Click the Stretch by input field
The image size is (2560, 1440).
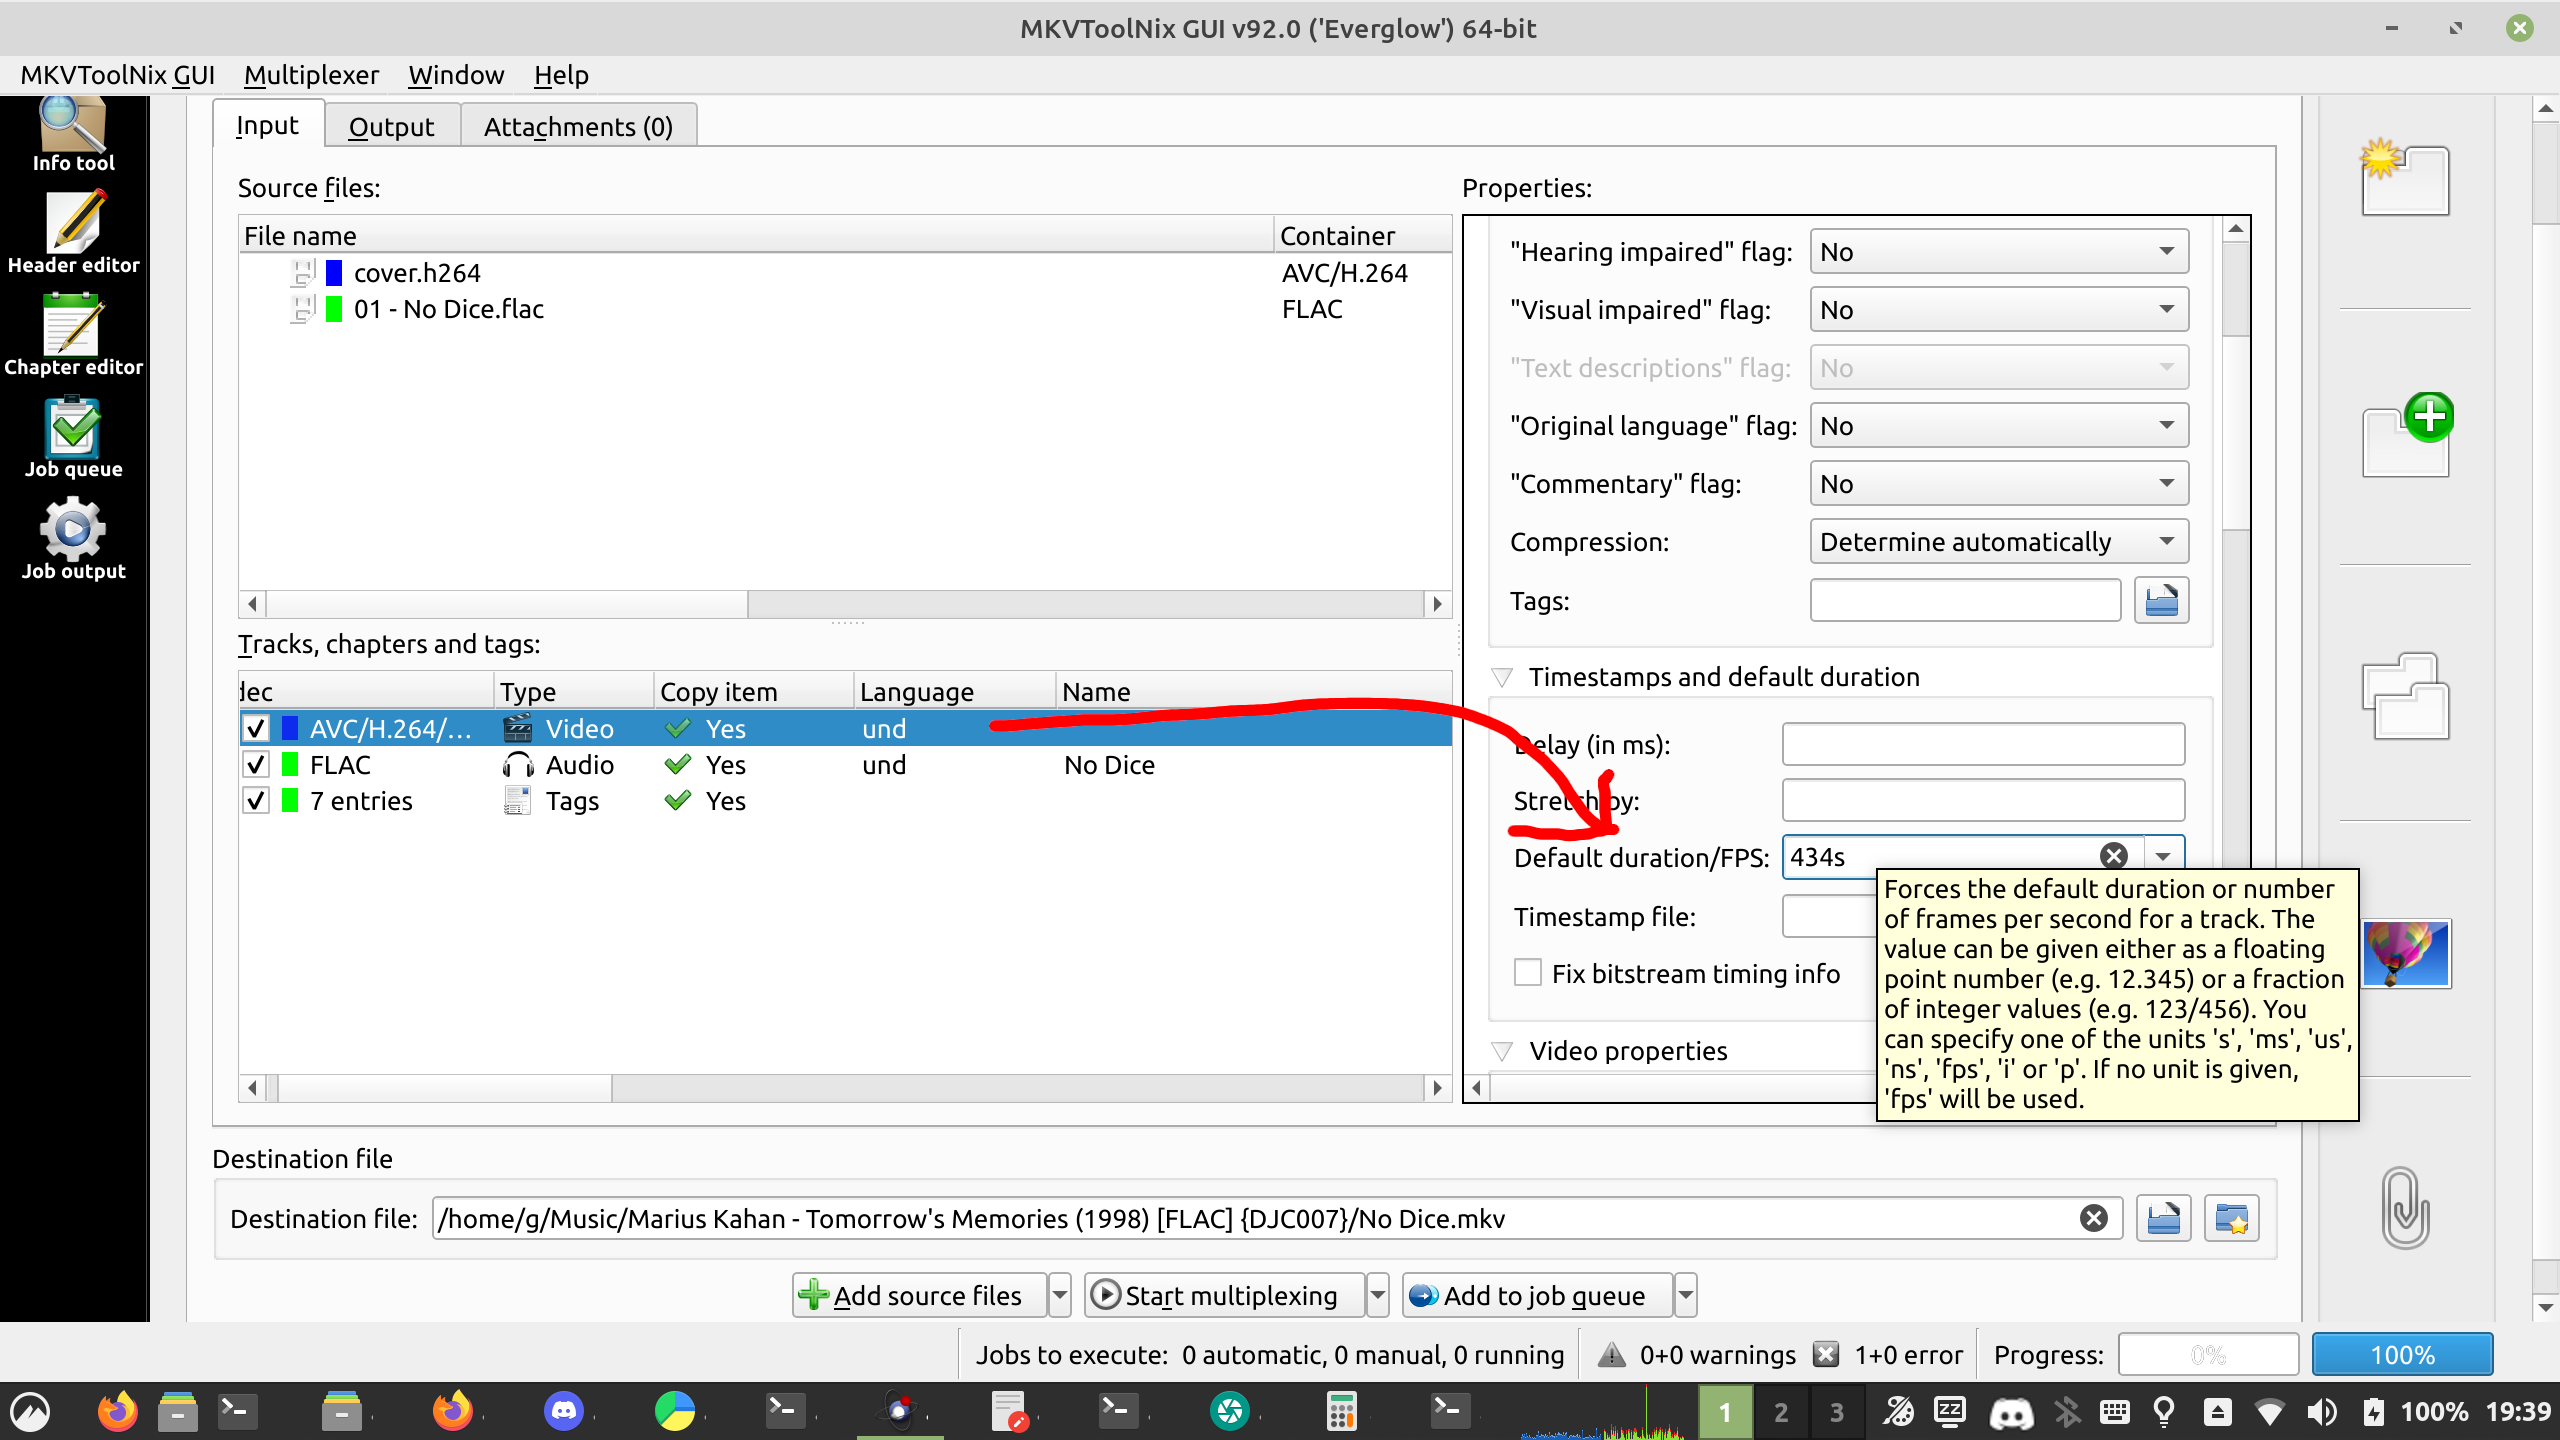1983,800
